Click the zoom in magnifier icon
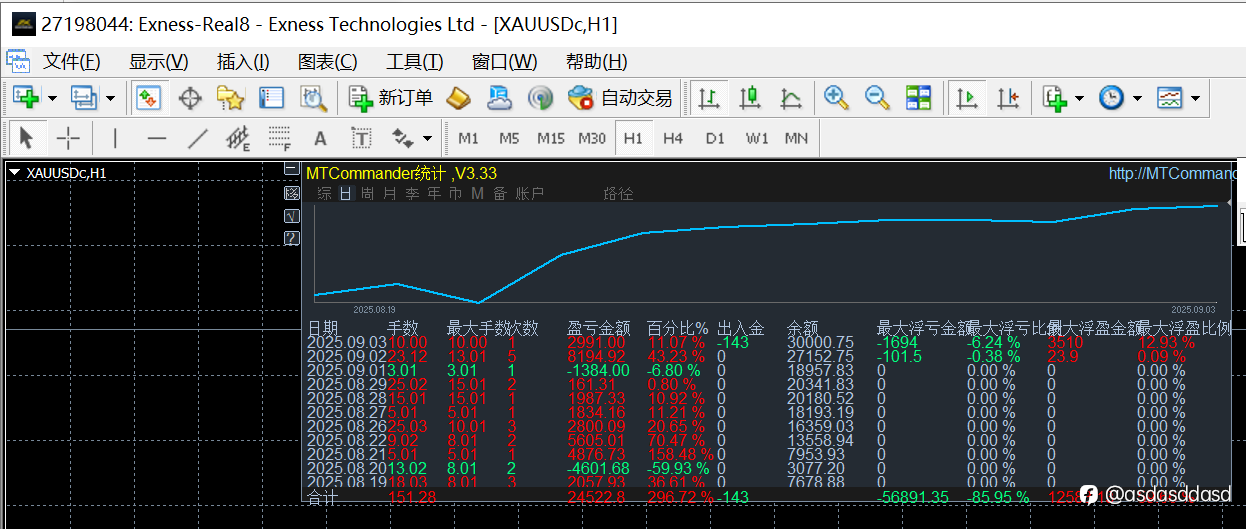 [x=836, y=98]
